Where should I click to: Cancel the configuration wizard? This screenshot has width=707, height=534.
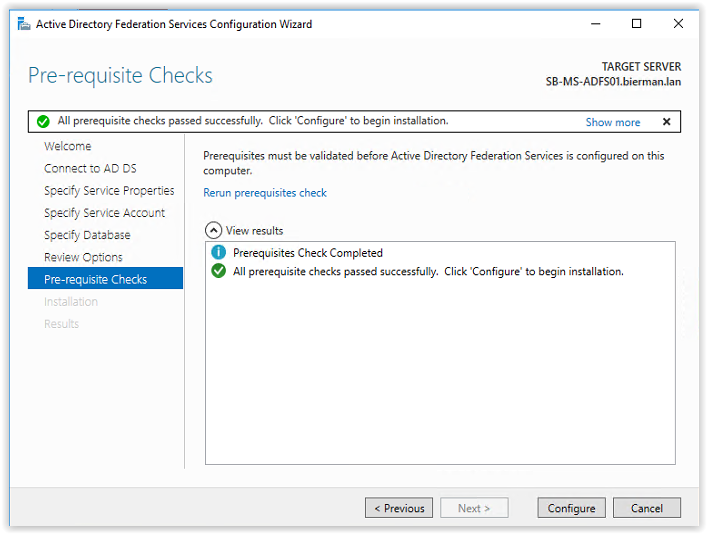647,508
